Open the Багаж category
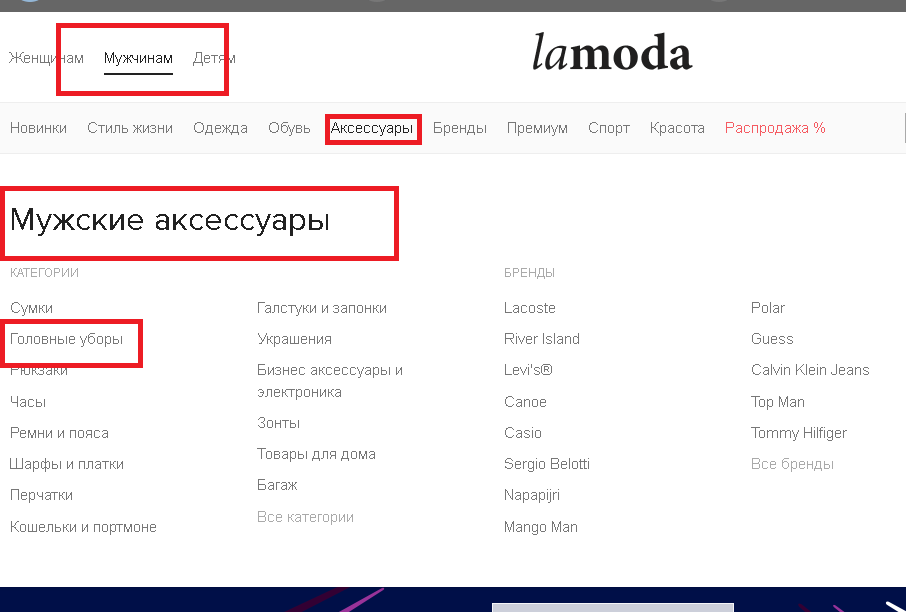The width and height of the screenshot is (906, 612). (x=277, y=485)
